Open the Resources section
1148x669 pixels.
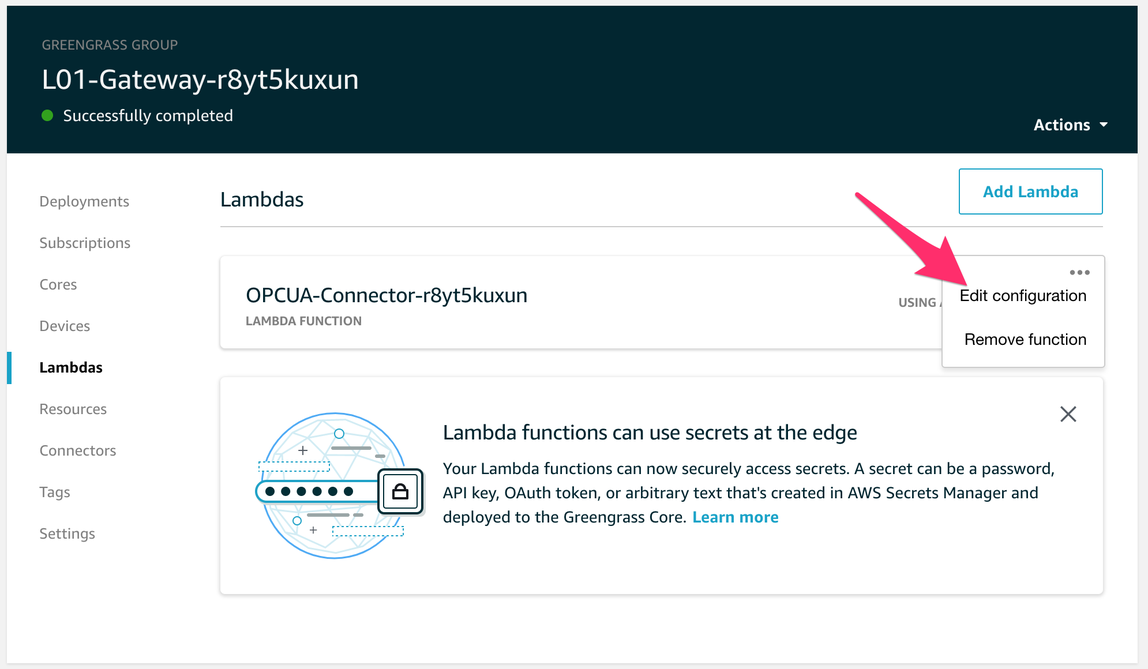[73, 409]
